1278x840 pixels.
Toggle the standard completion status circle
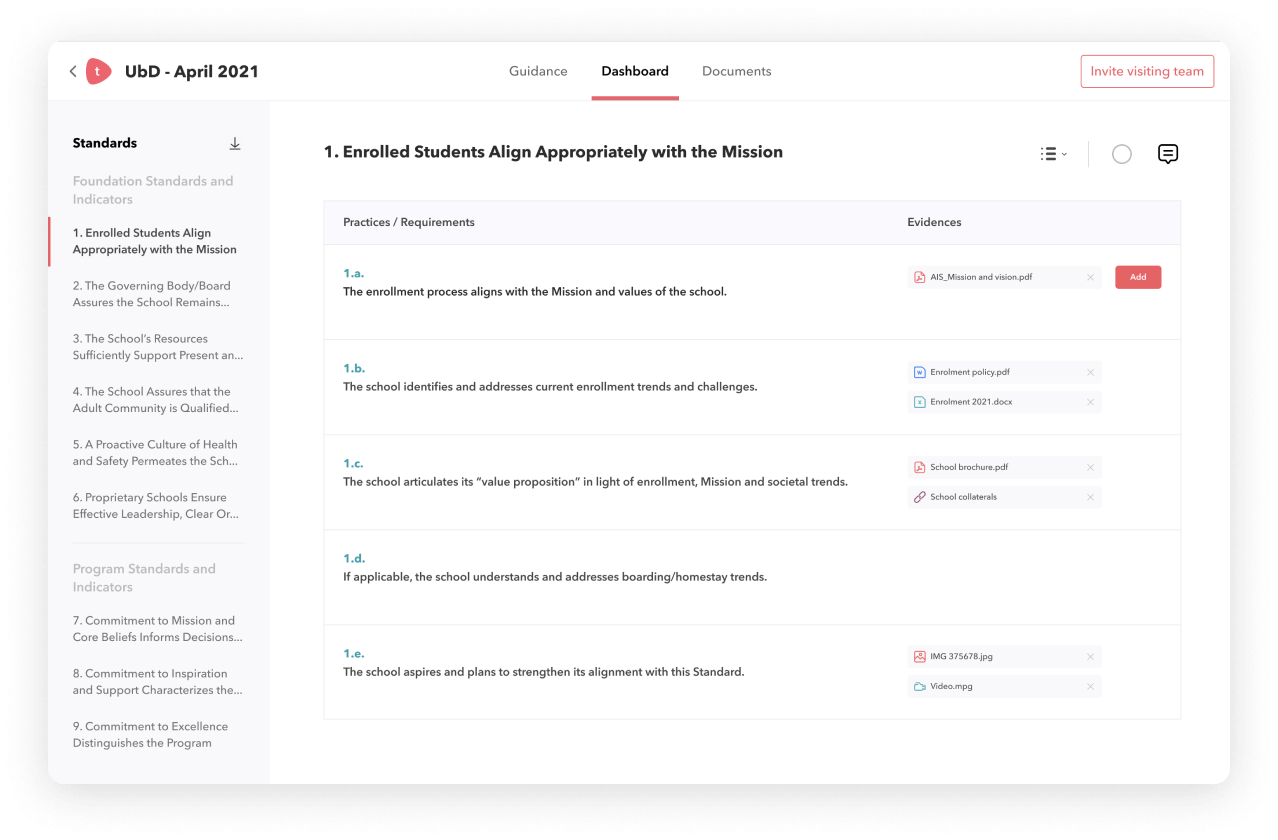tap(1122, 154)
